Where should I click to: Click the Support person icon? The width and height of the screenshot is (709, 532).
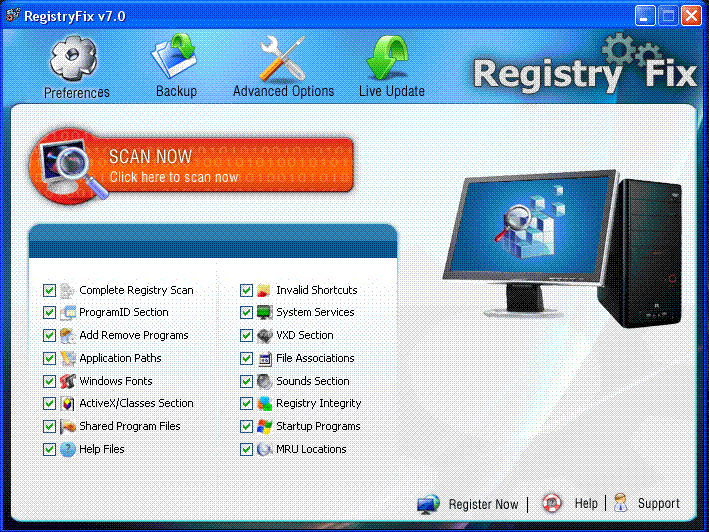pos(621,503)
